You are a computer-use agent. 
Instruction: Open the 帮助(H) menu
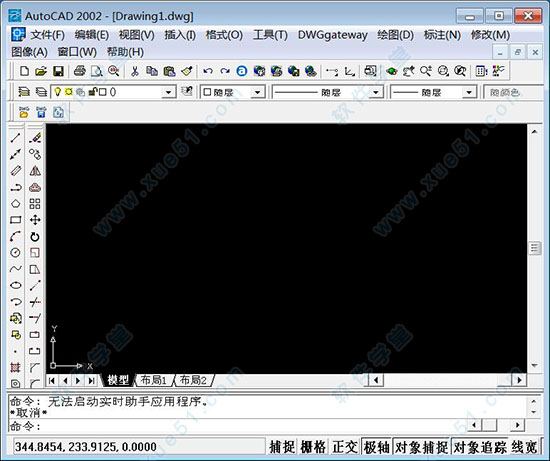pos(125,52)
